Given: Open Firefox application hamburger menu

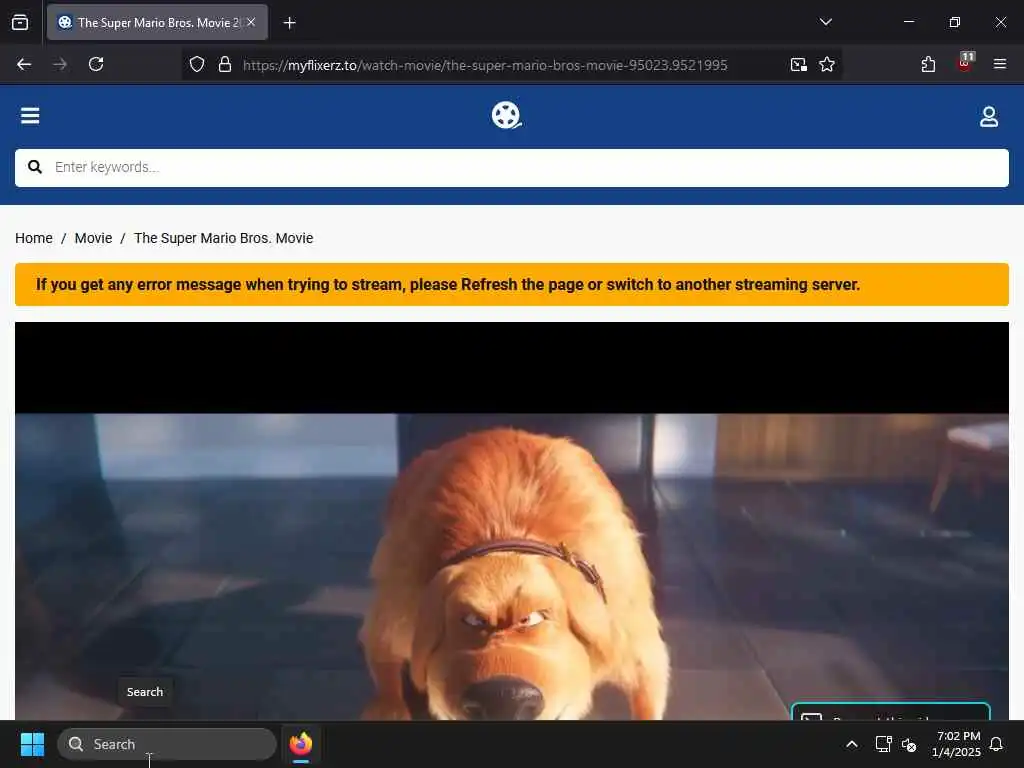Looking at the screenshot, I should 1000,64.
